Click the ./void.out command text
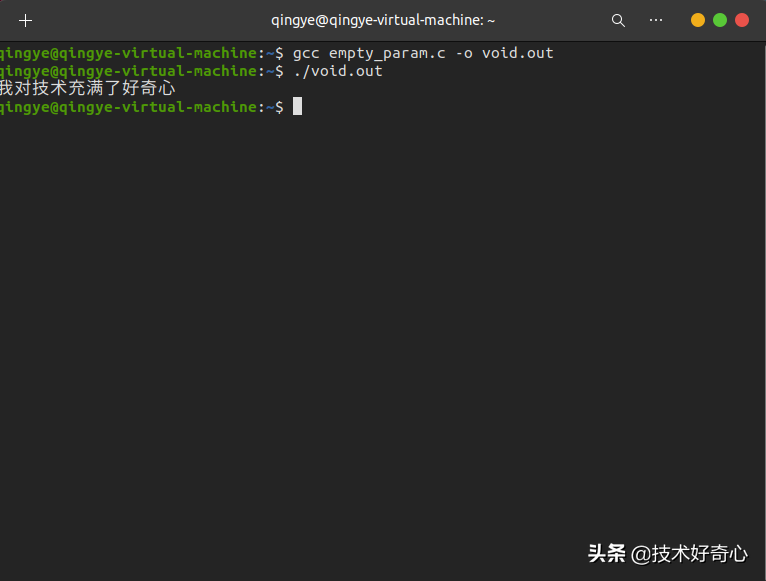 click(x=338, y=71)
